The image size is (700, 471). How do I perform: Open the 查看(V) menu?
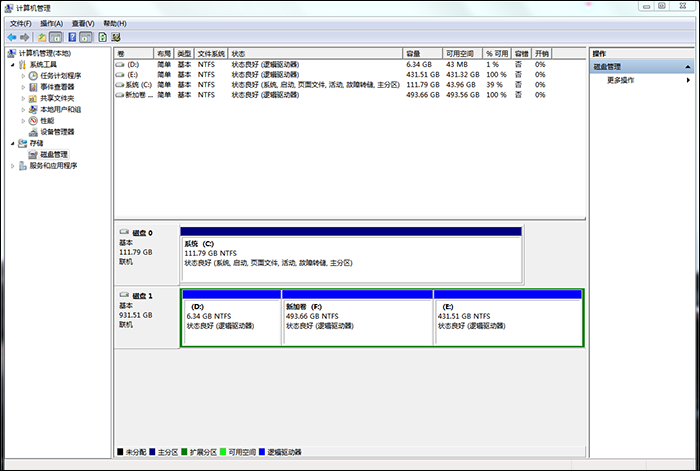click(83, 22)
